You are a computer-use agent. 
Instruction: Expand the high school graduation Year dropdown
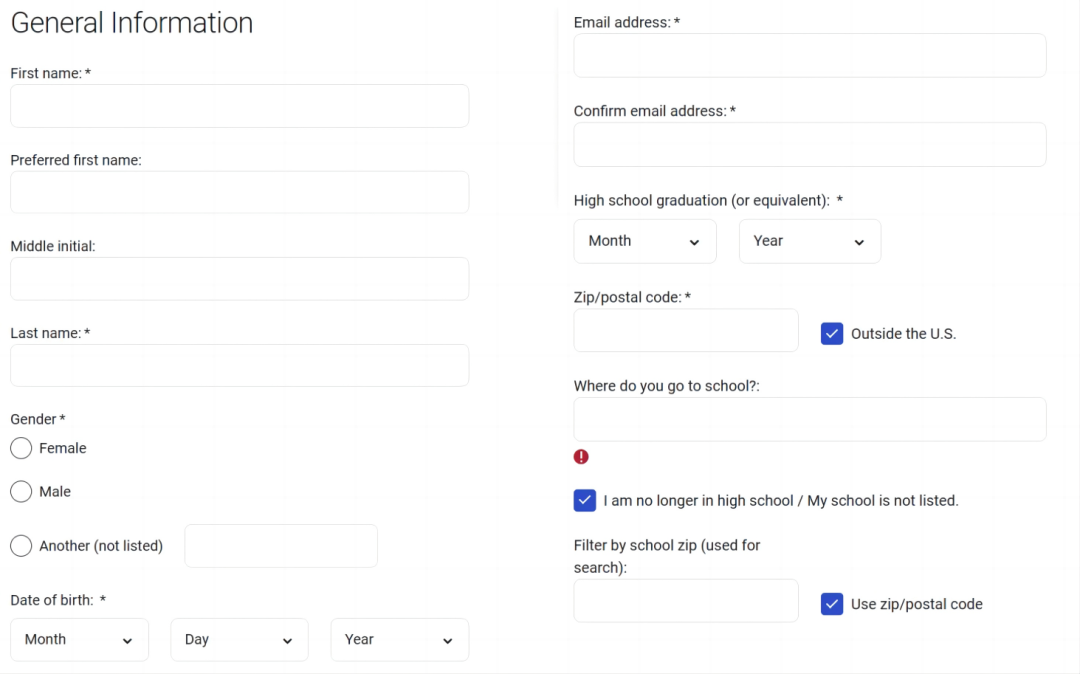(x=809, y=241)
